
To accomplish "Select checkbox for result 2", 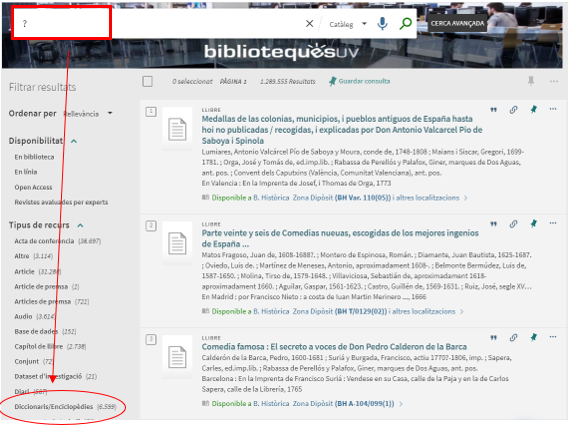I will tap(151, 226).
